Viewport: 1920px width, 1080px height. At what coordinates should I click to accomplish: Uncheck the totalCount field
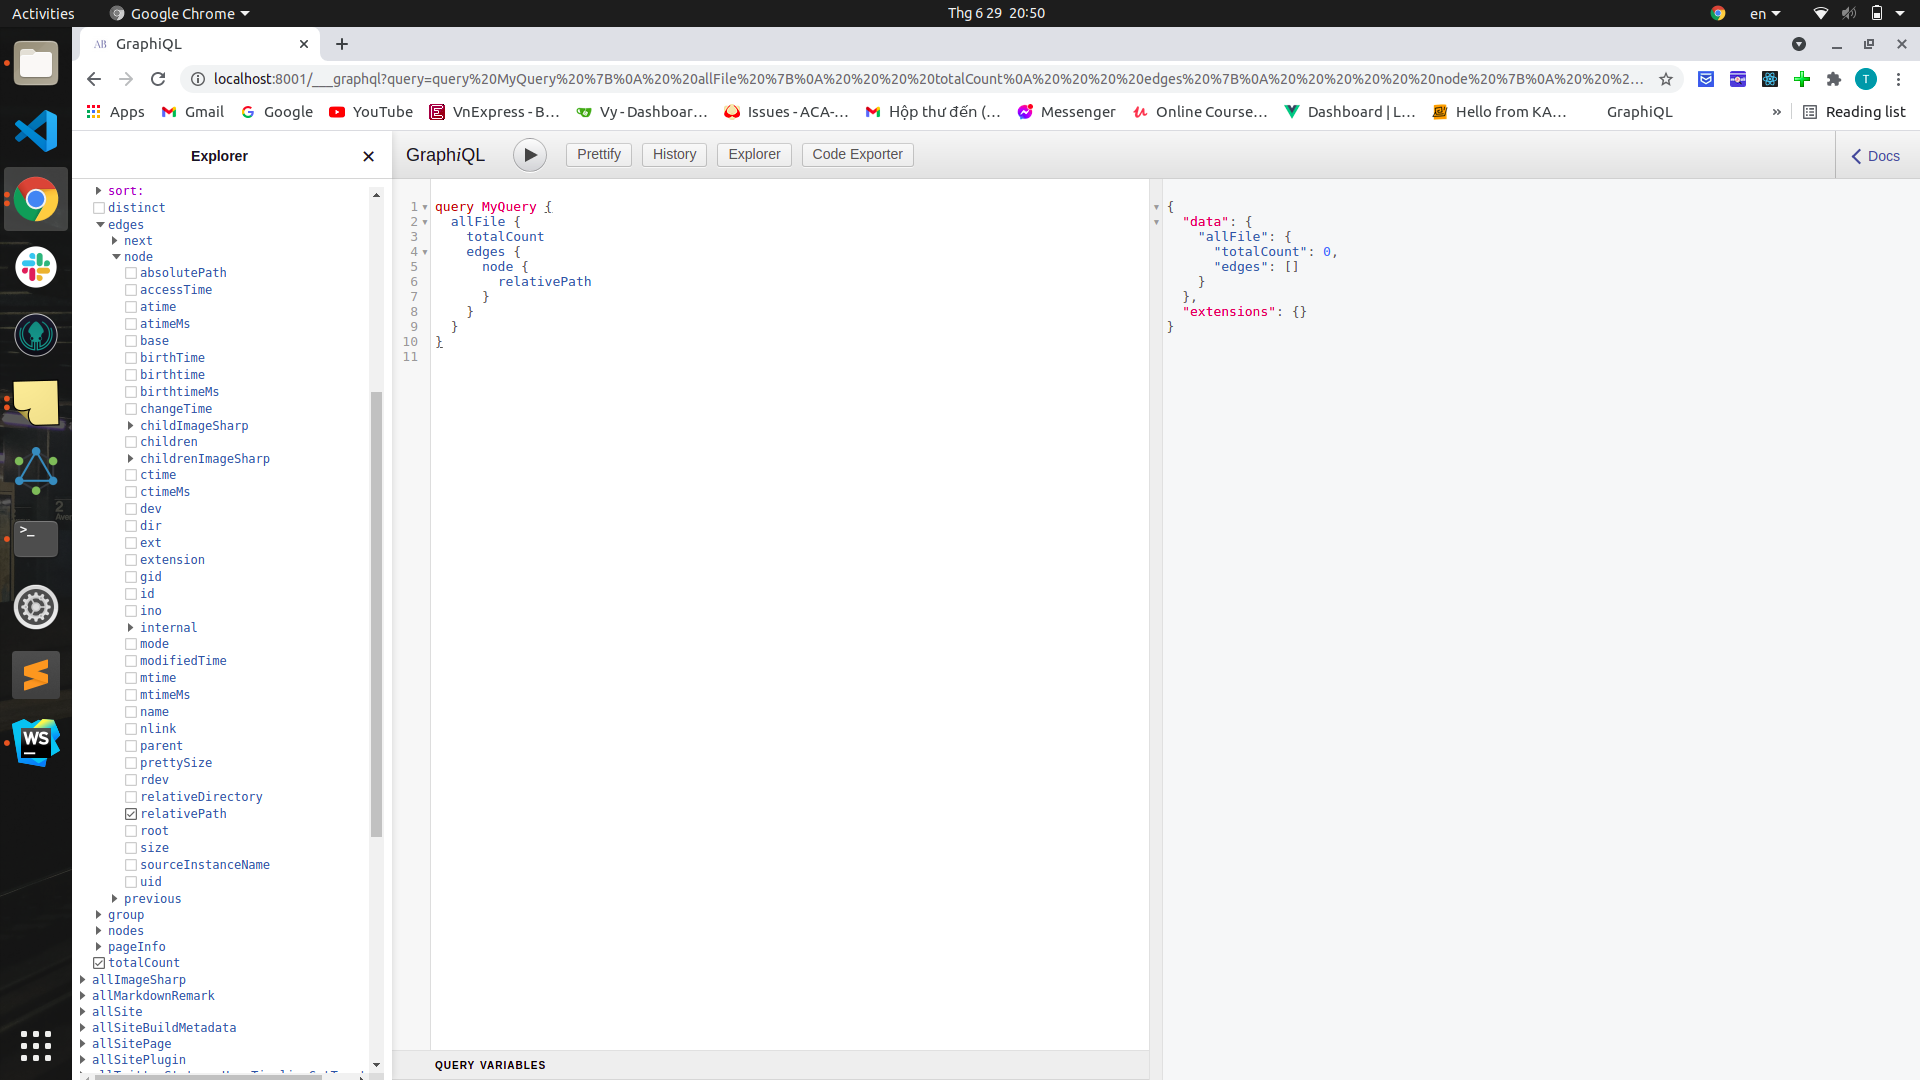(x=99, y=963)
